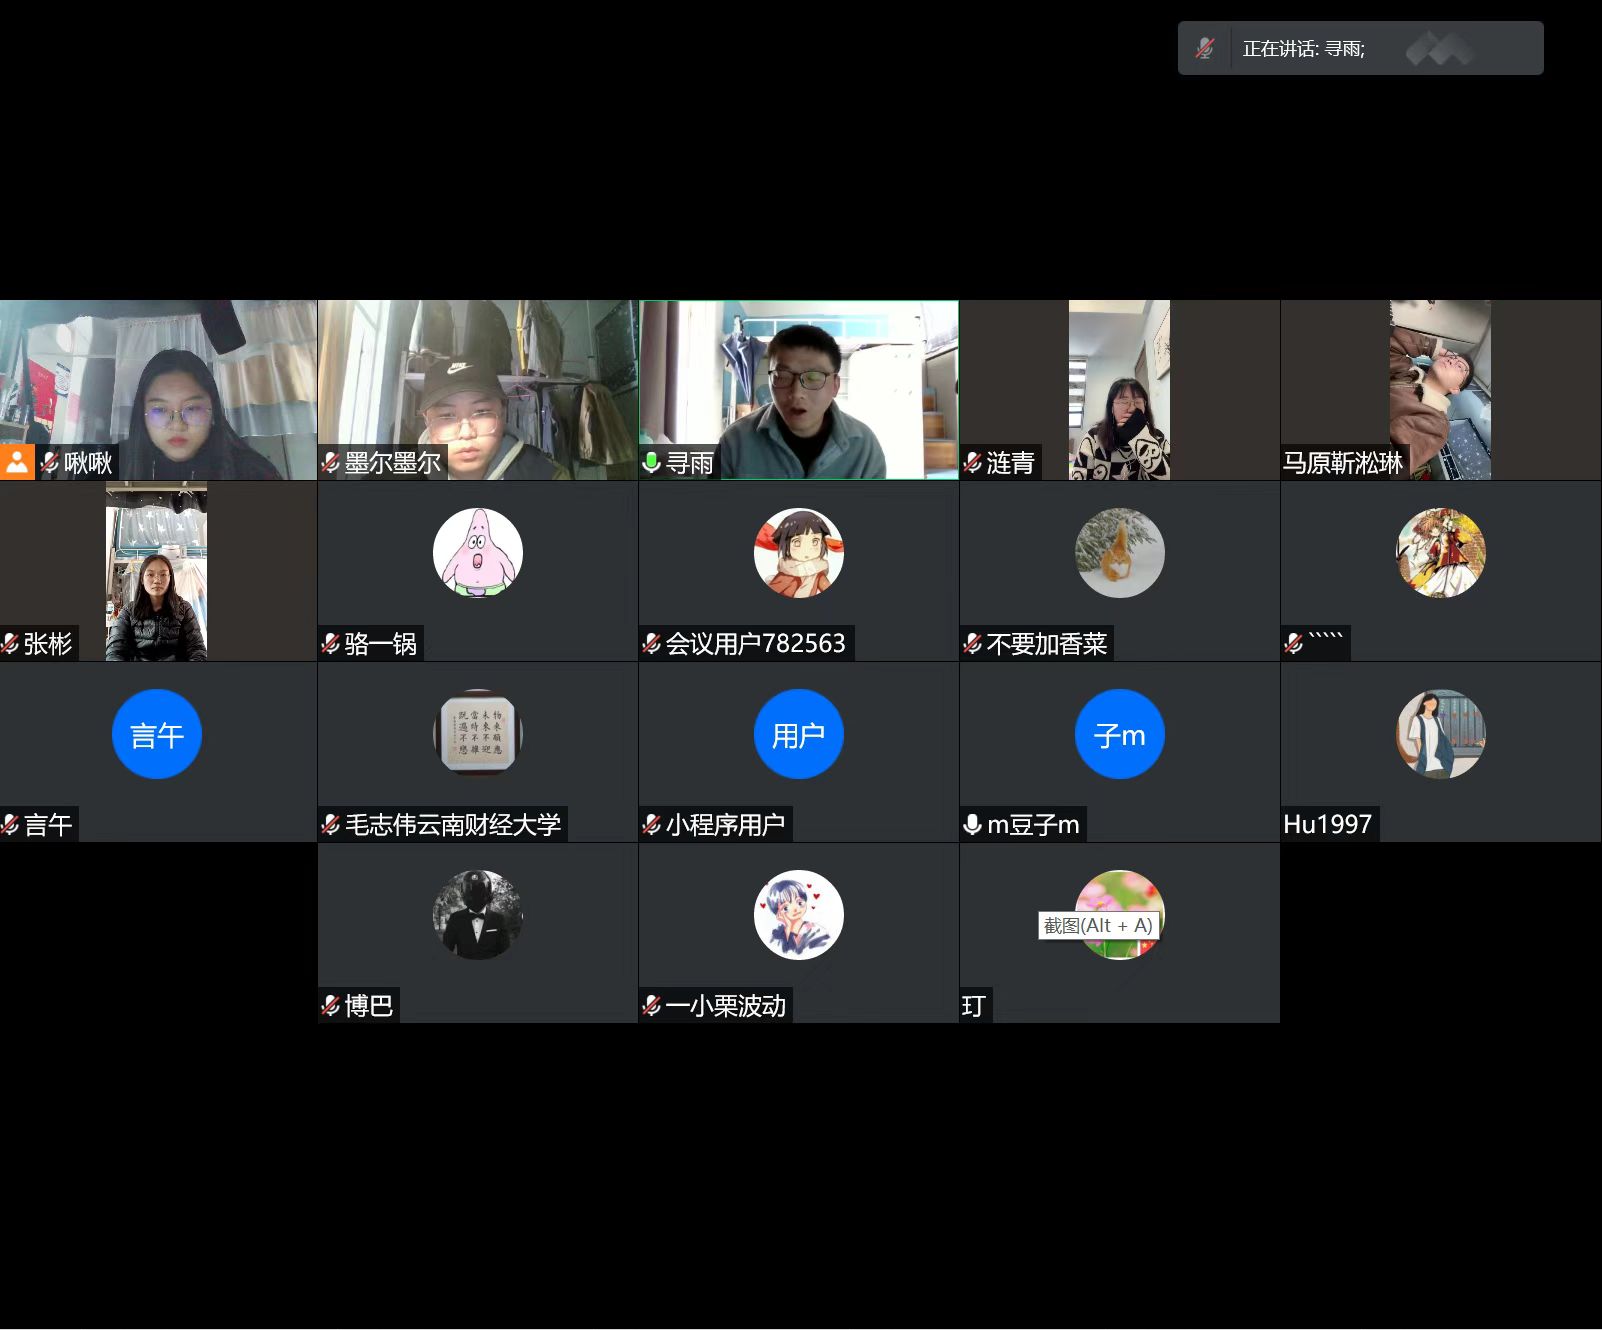Image resolution: width=1602 pixels, height=1330 pixels.
Task: Click the 截图(Alt + A) screenshot tooltip
Action: 1097,925
